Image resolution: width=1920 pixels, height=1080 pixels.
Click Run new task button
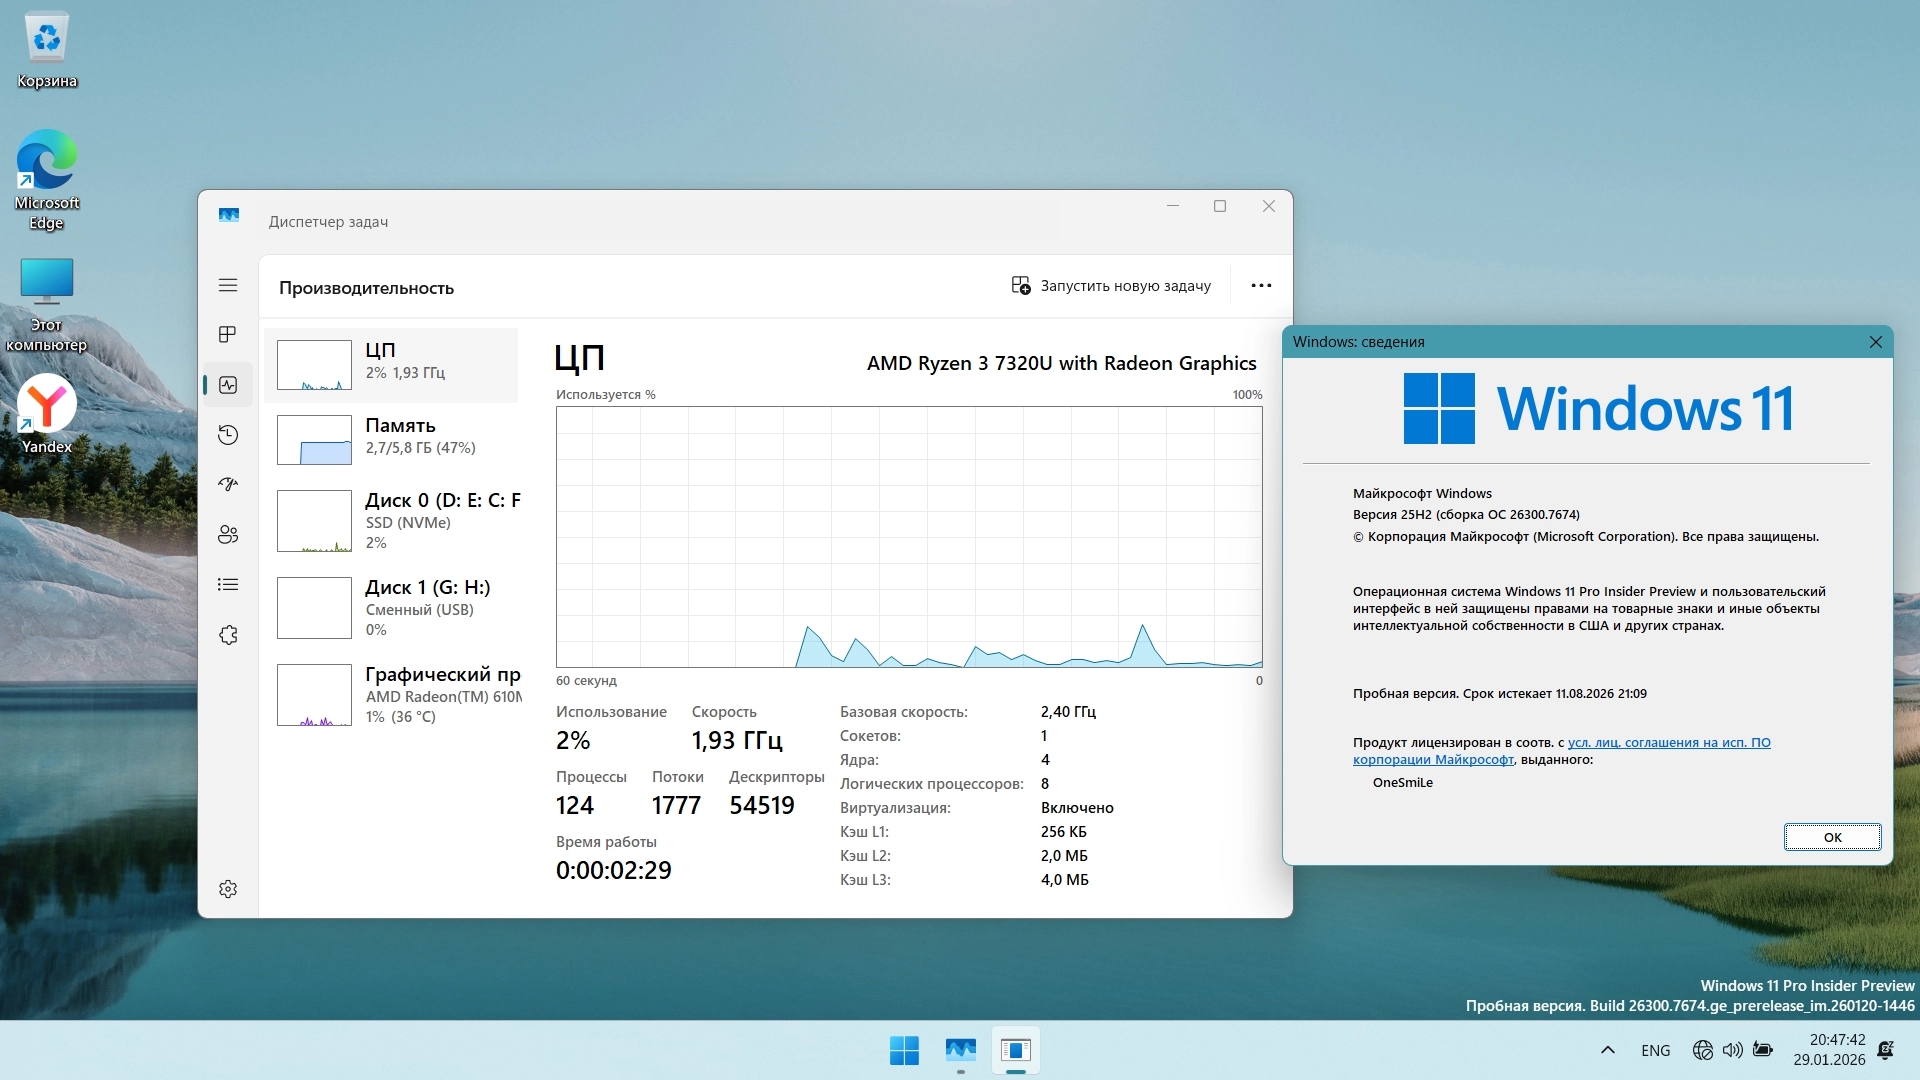(1111, 286)
